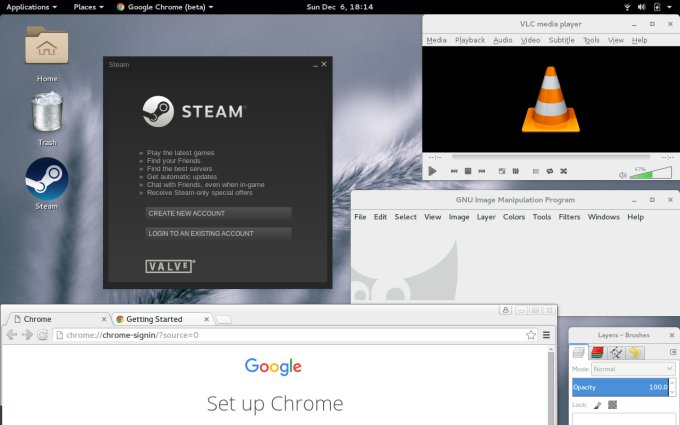The image size is (680, 425).
Task: Open the Applications menu
Action: coord(31,7)
